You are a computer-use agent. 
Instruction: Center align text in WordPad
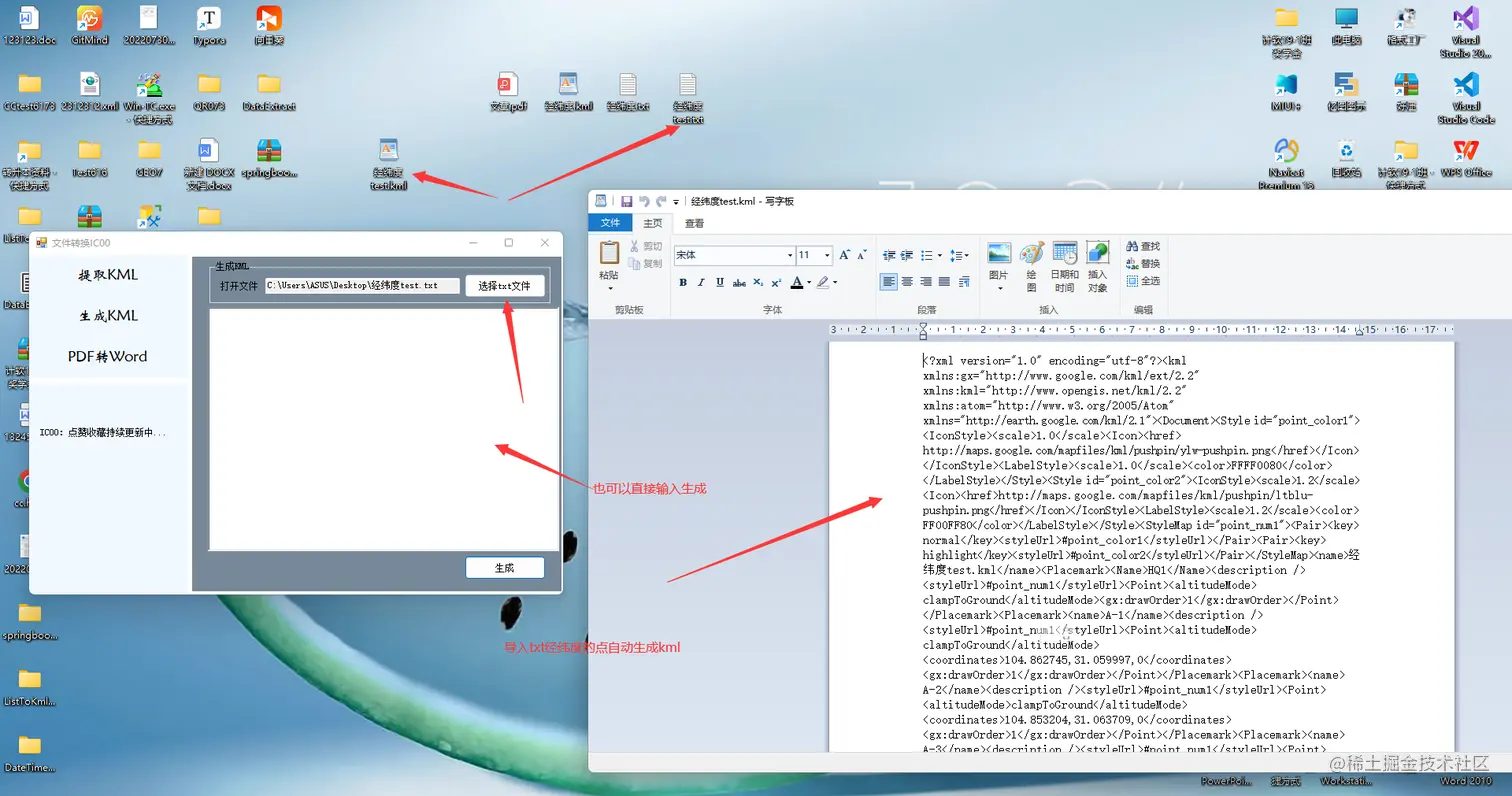908,283
